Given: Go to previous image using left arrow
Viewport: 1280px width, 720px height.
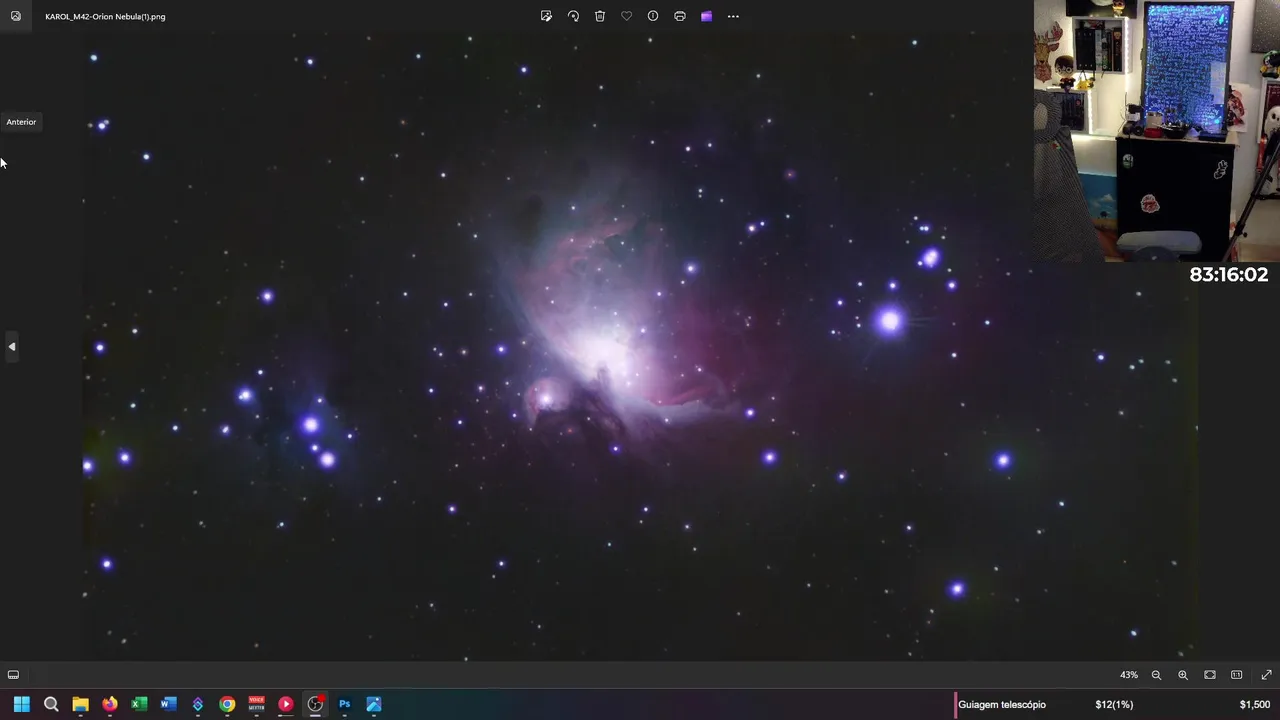Looking at the screenshot, I should [x=12, y=347].
